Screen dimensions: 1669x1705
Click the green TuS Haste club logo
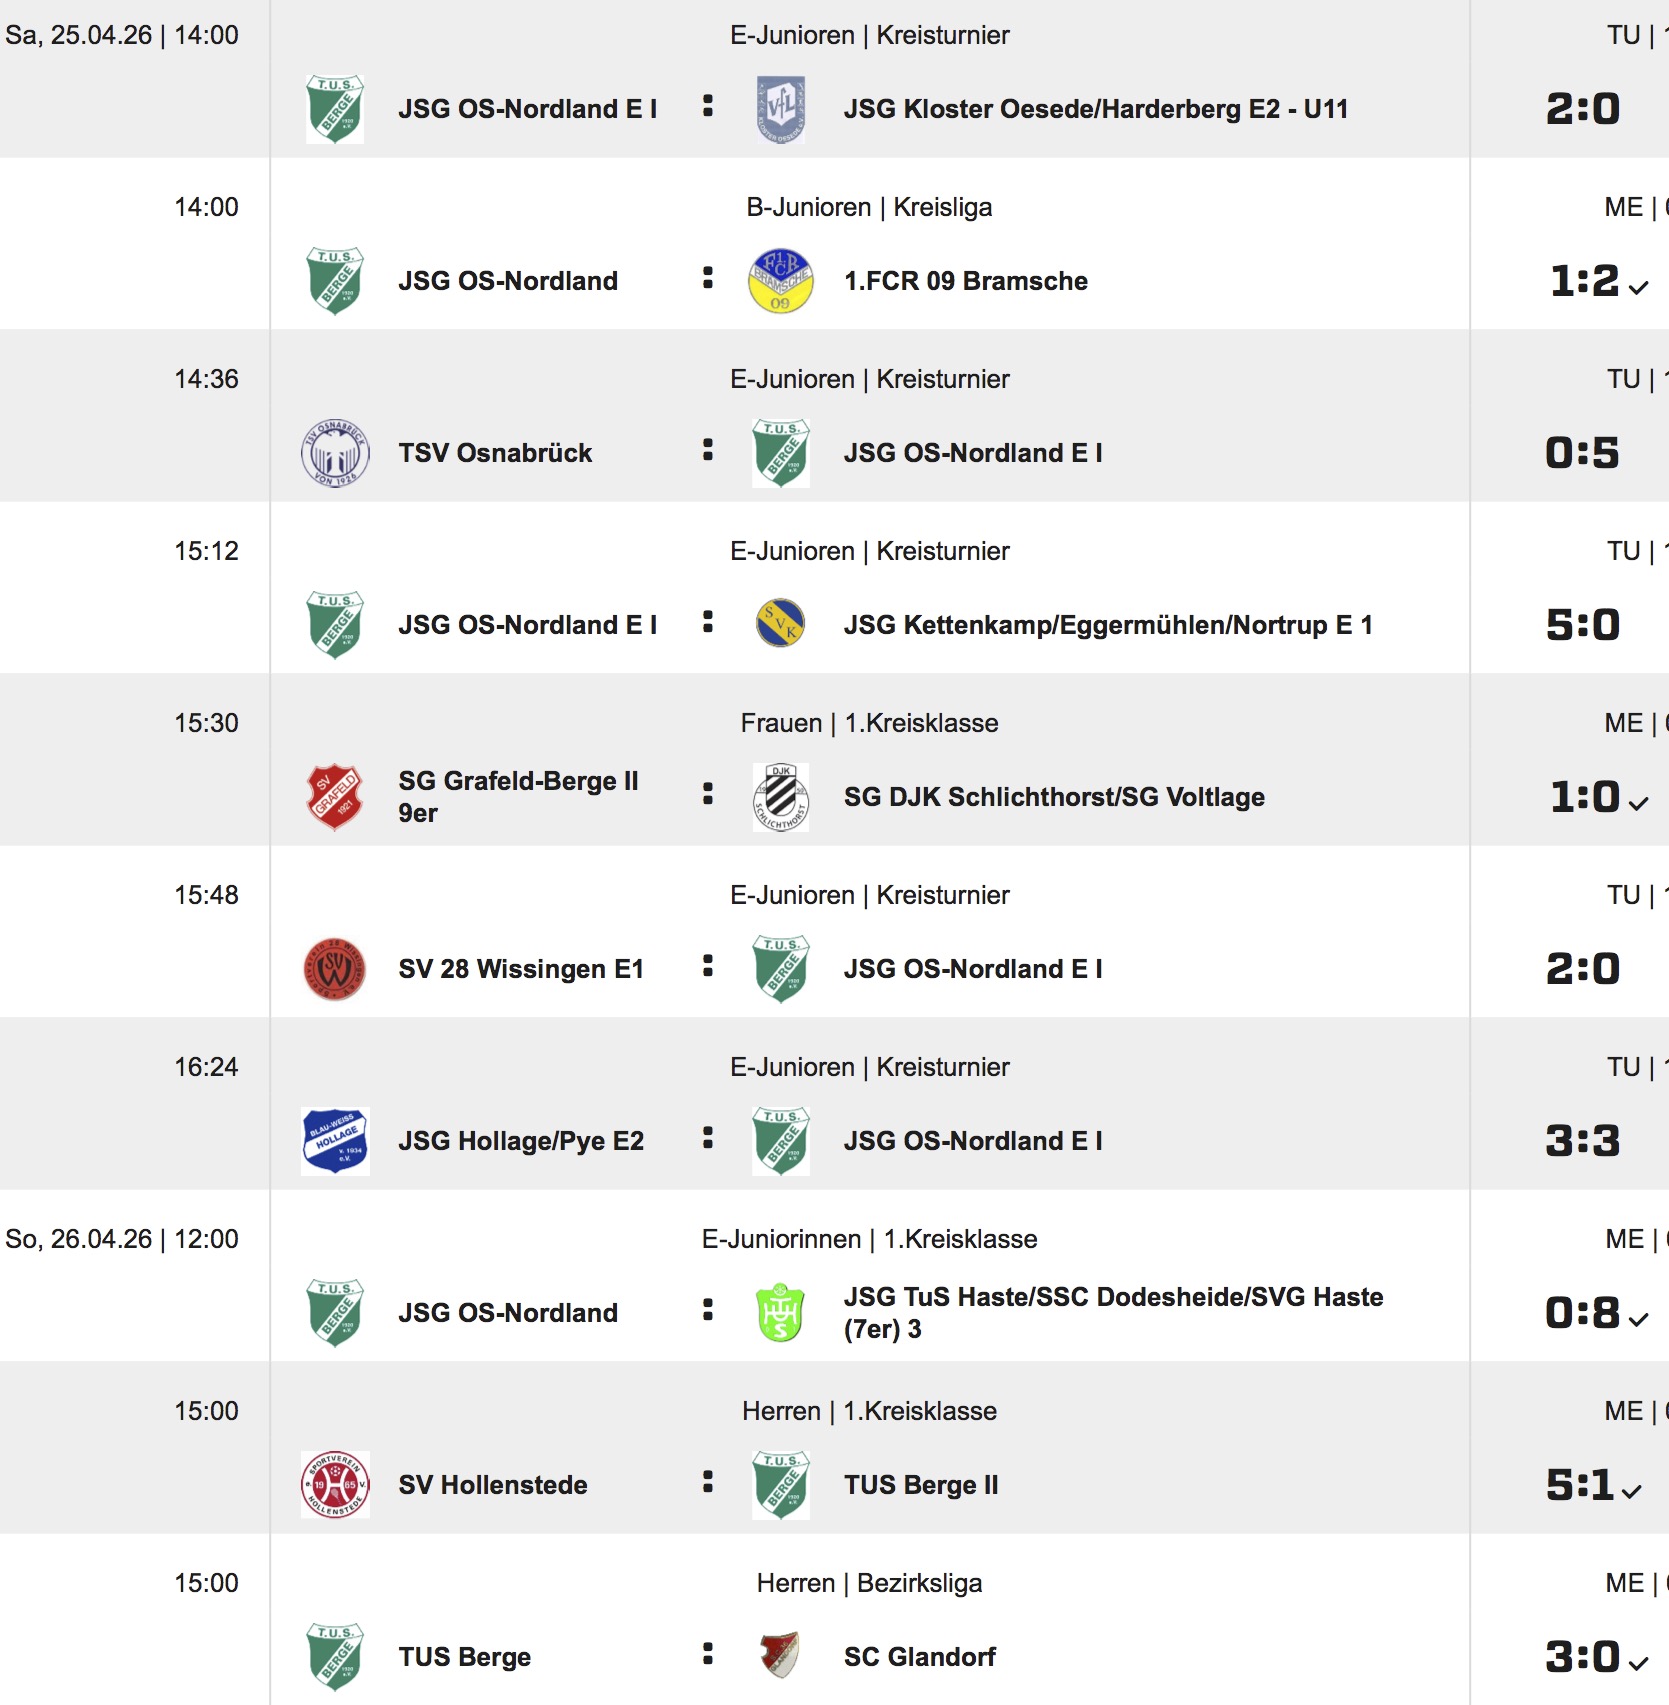tap(780, 1312)
